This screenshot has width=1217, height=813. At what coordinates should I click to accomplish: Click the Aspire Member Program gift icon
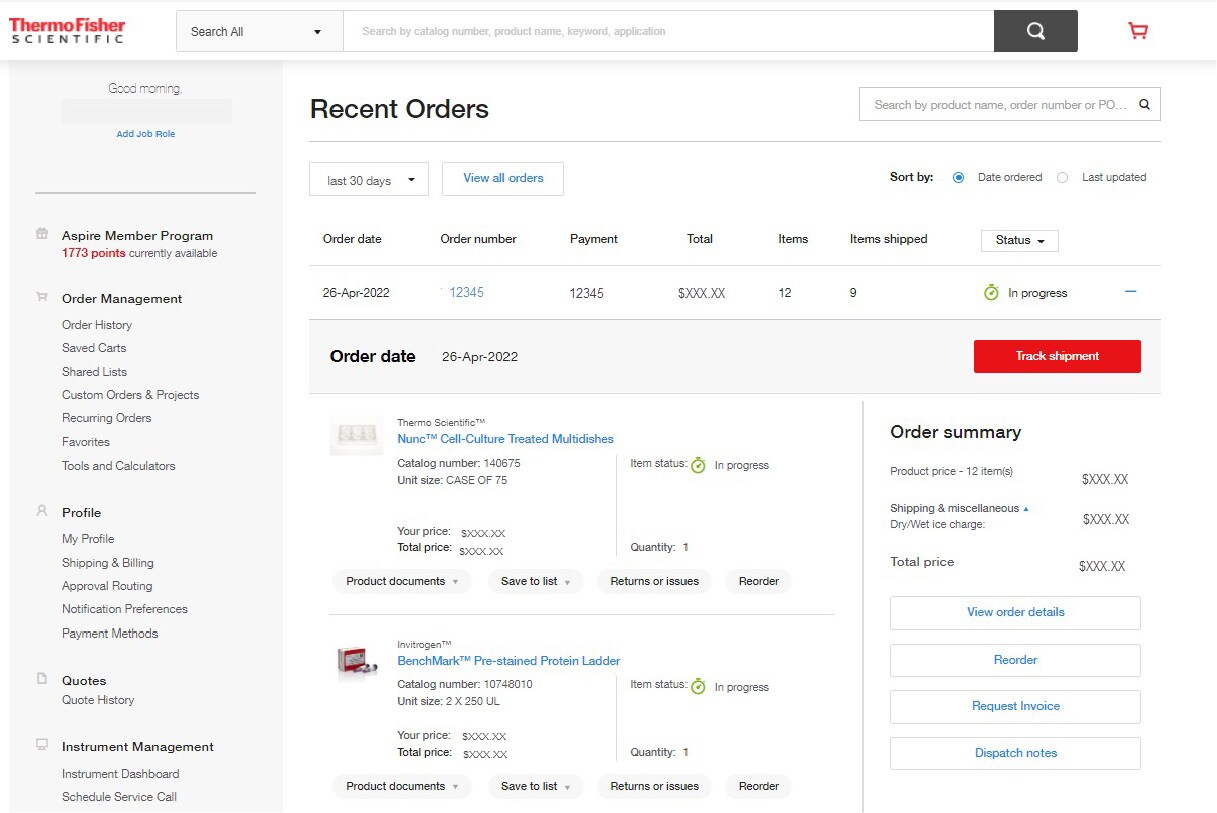click(x=42, y=234)
